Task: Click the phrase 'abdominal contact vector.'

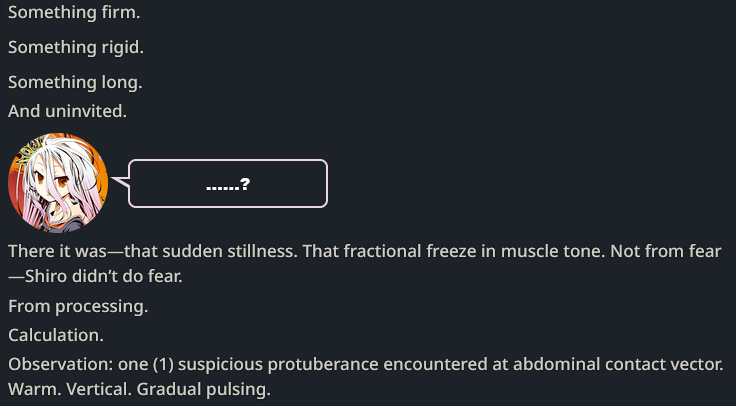Action: pos(618,364)
